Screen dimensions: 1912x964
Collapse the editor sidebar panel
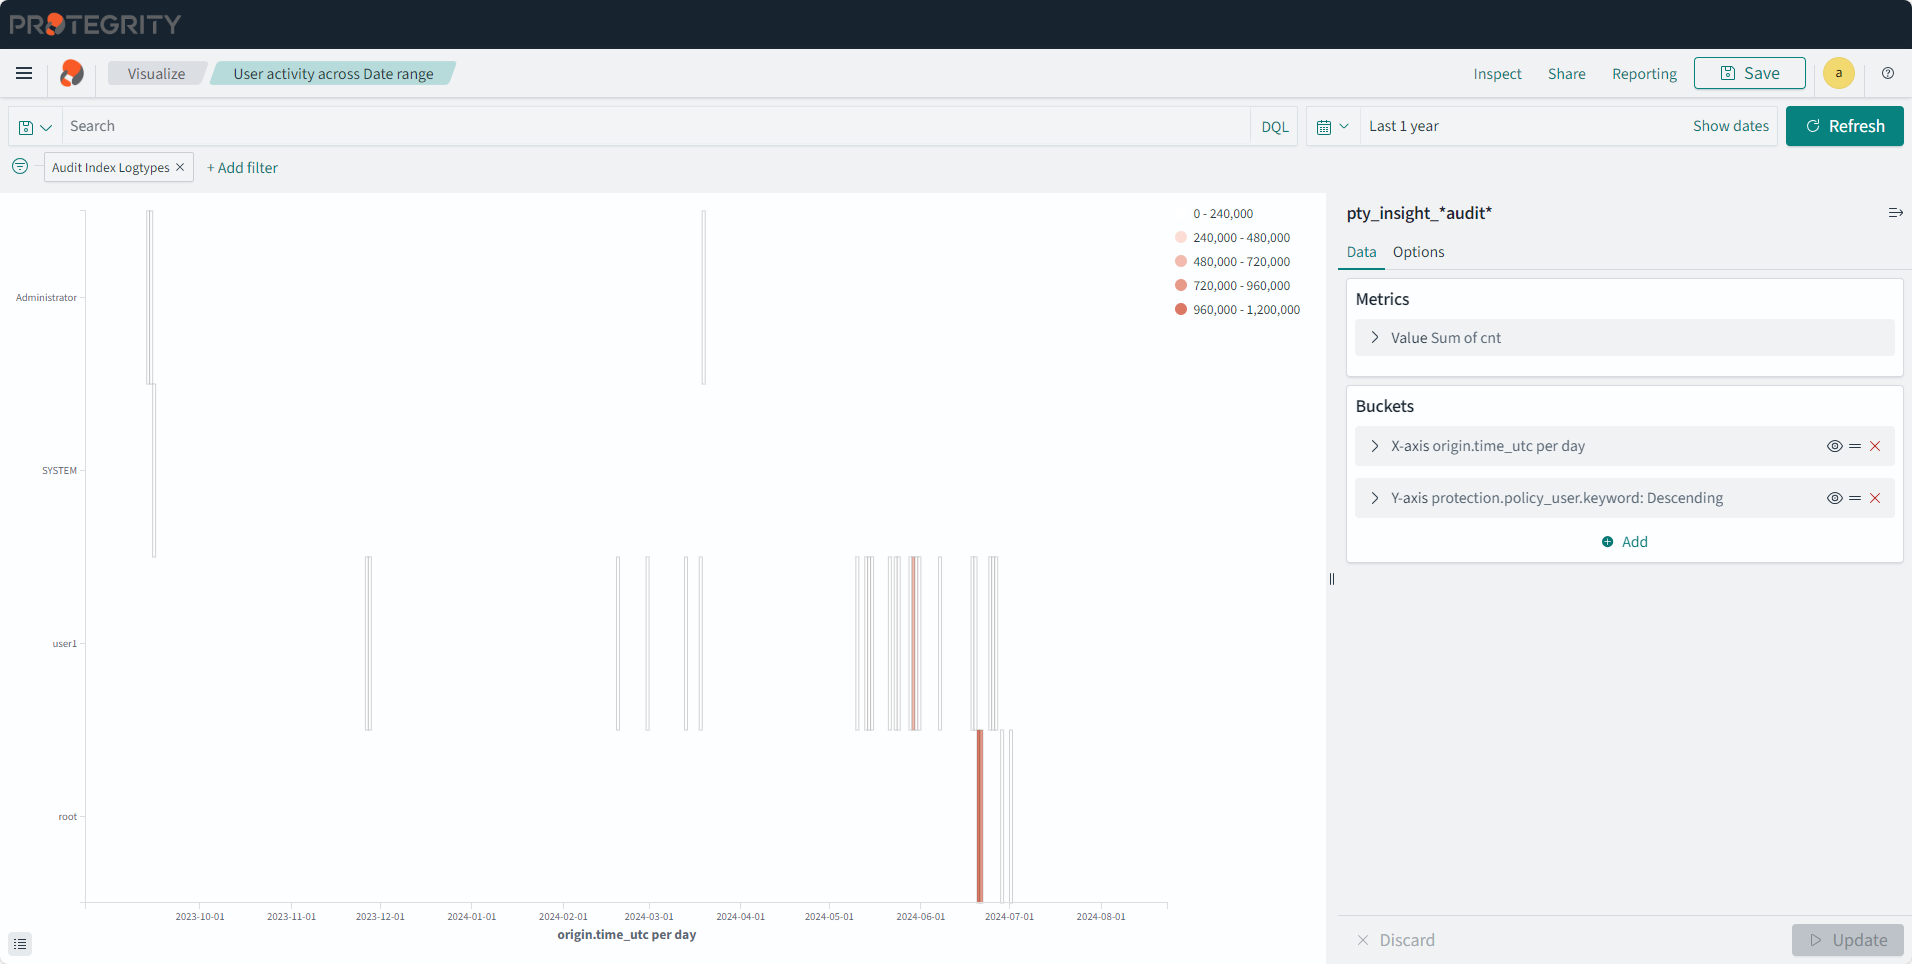pyautogui.click(x=1895, y=213)
